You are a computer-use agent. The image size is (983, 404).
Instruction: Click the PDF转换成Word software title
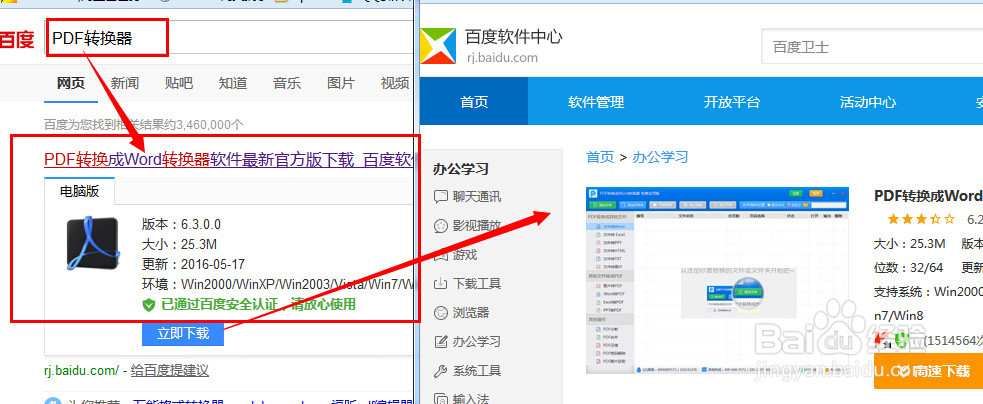point(928,195)
